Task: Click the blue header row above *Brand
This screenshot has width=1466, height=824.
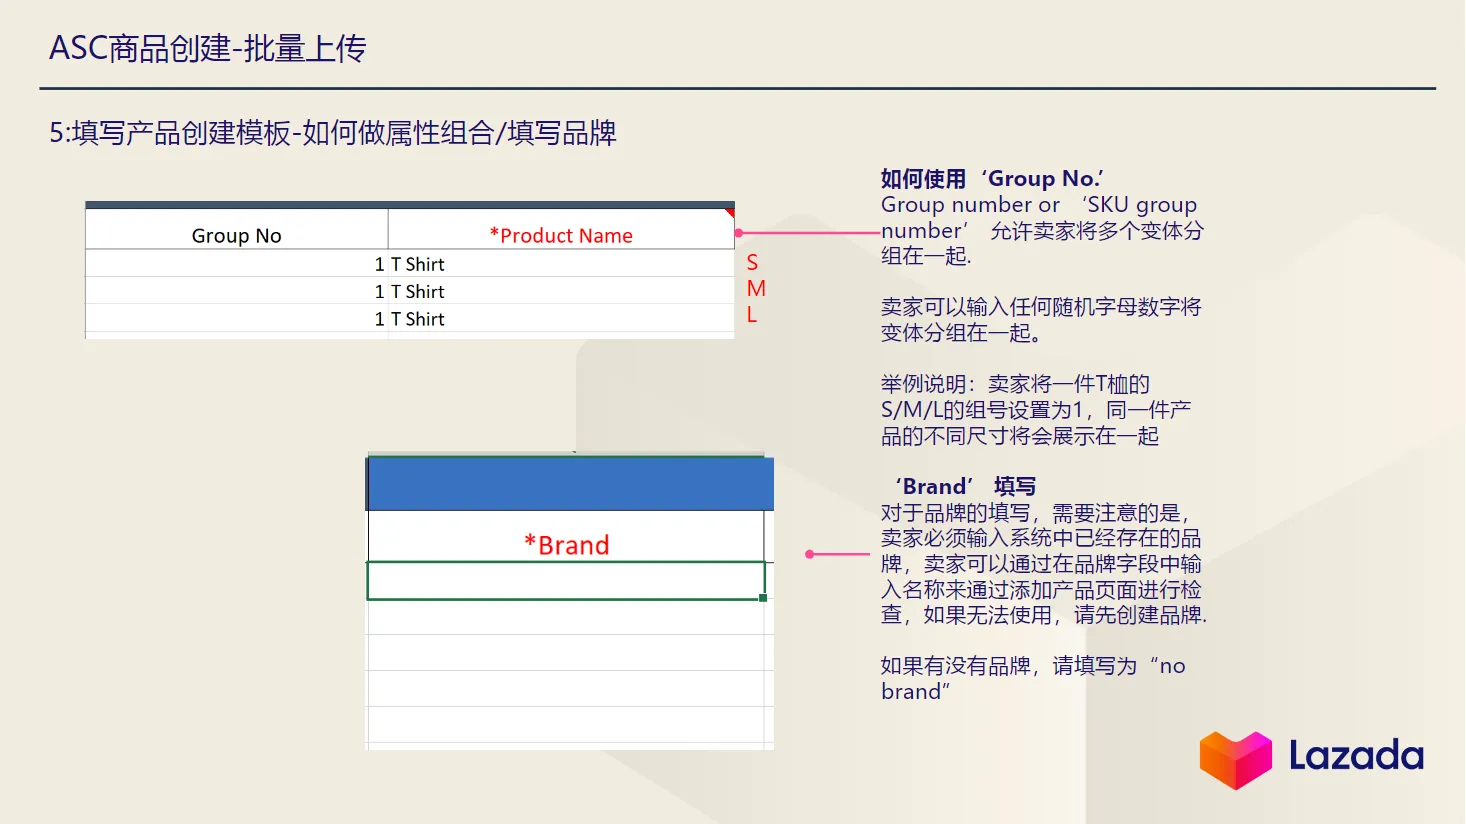Action: [x=570, y=483]
